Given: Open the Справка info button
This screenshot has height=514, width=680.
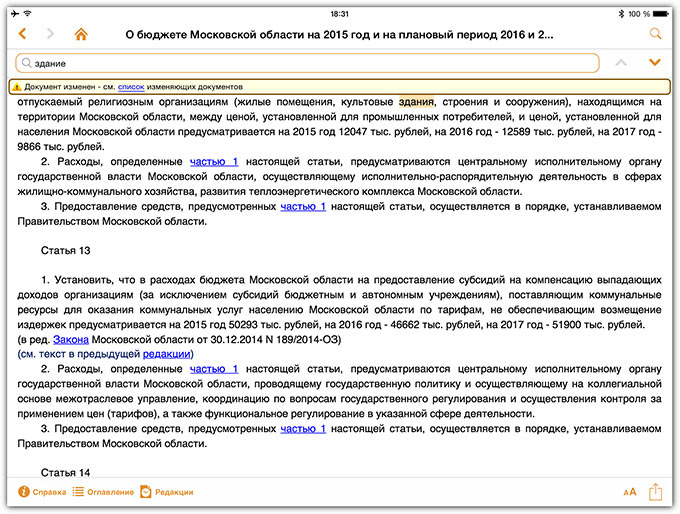Looking at the screenshot, I should tap(42, 492).
